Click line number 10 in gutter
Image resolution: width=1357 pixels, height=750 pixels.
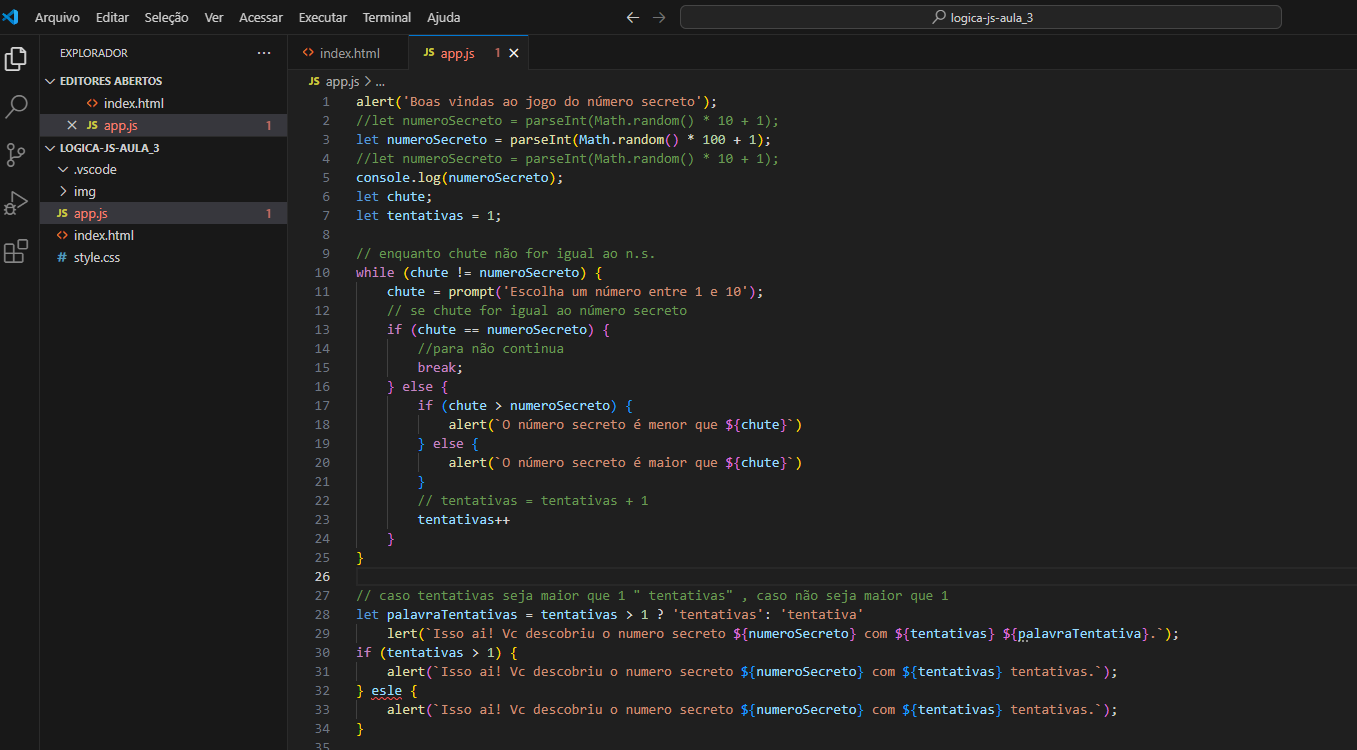tap(322, 272)
